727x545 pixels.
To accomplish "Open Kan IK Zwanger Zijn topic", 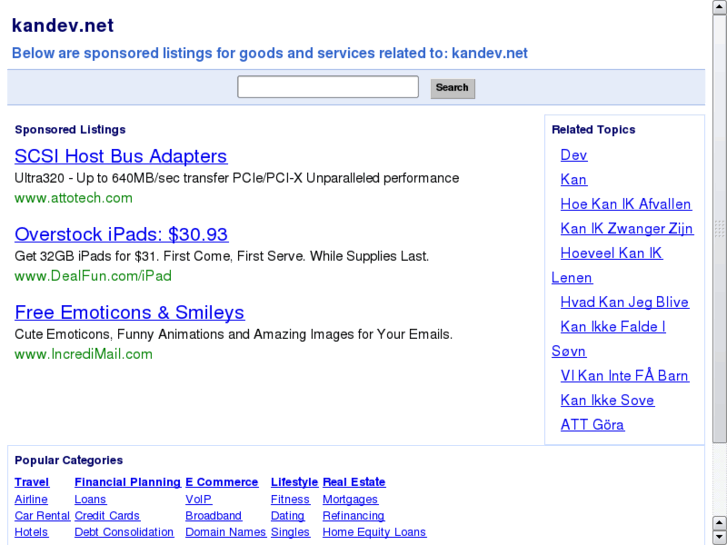I will 626,228.
